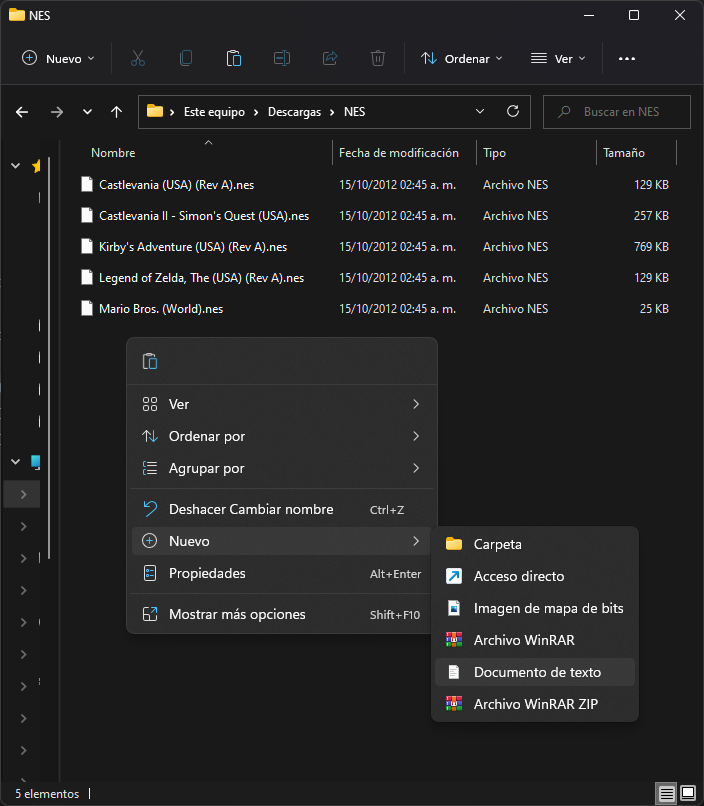Image resolution: width=704 pixels, height=806 pixels.
Task: Switch to details view icon in status bar
Action: pyautogui.click(x=666, y=793)
